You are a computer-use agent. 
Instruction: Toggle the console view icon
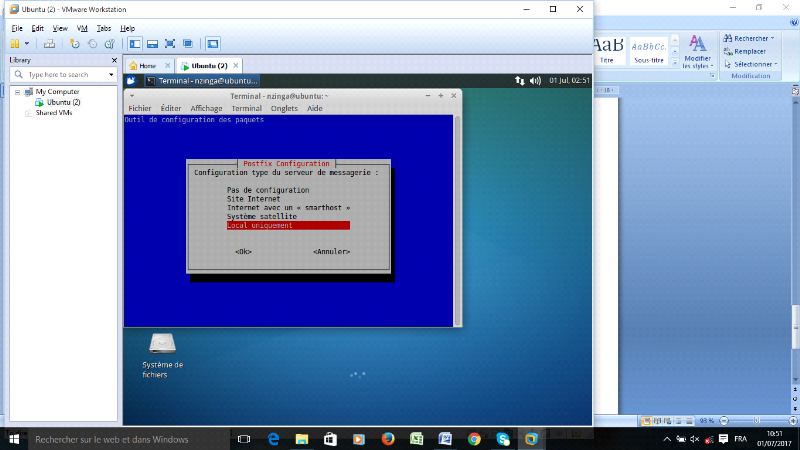tap(213, 44)
